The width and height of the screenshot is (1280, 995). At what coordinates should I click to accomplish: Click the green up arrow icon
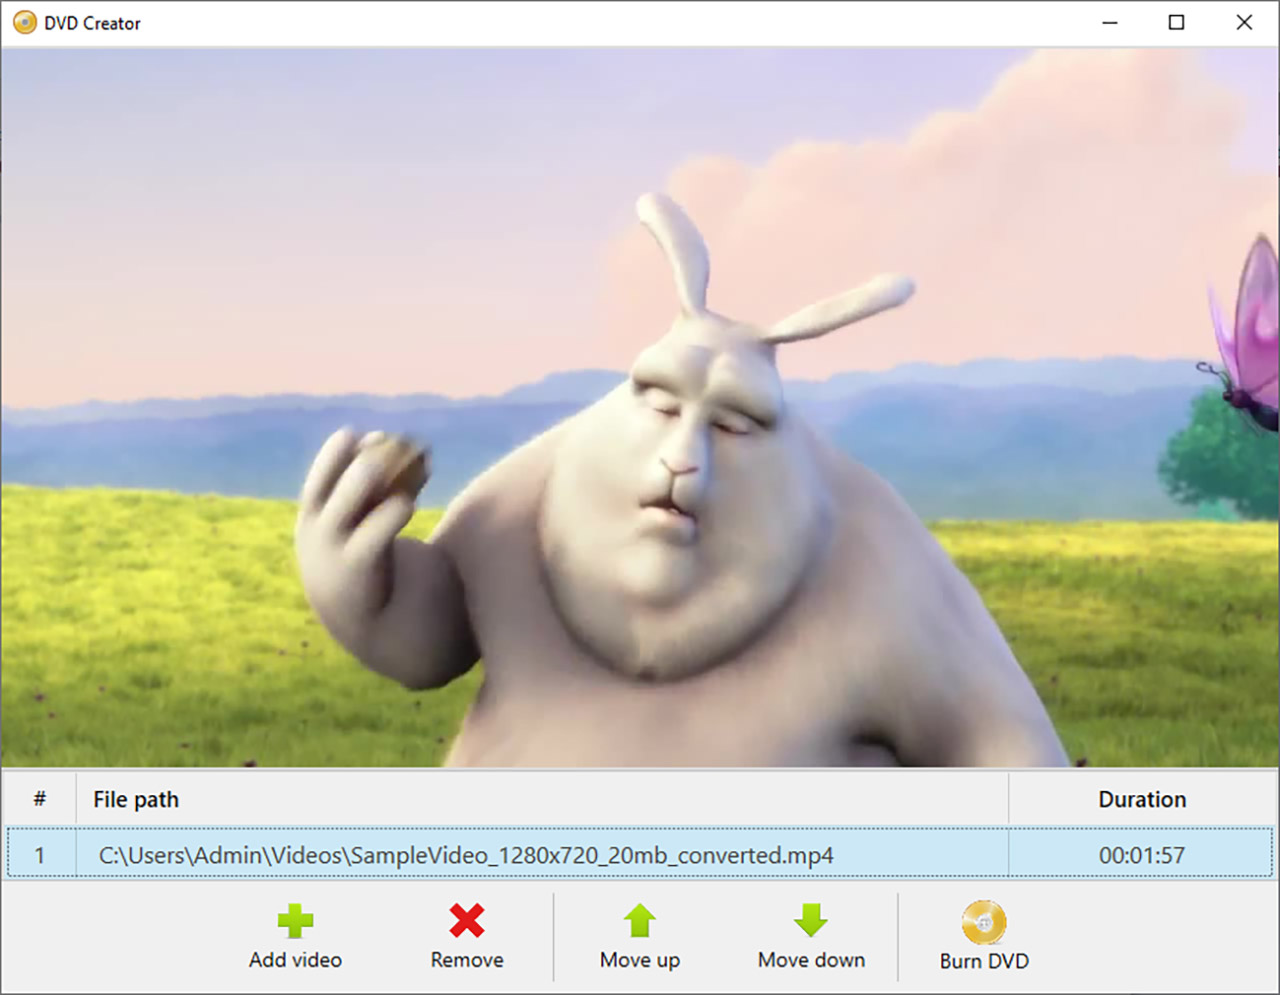pos(640,921)
